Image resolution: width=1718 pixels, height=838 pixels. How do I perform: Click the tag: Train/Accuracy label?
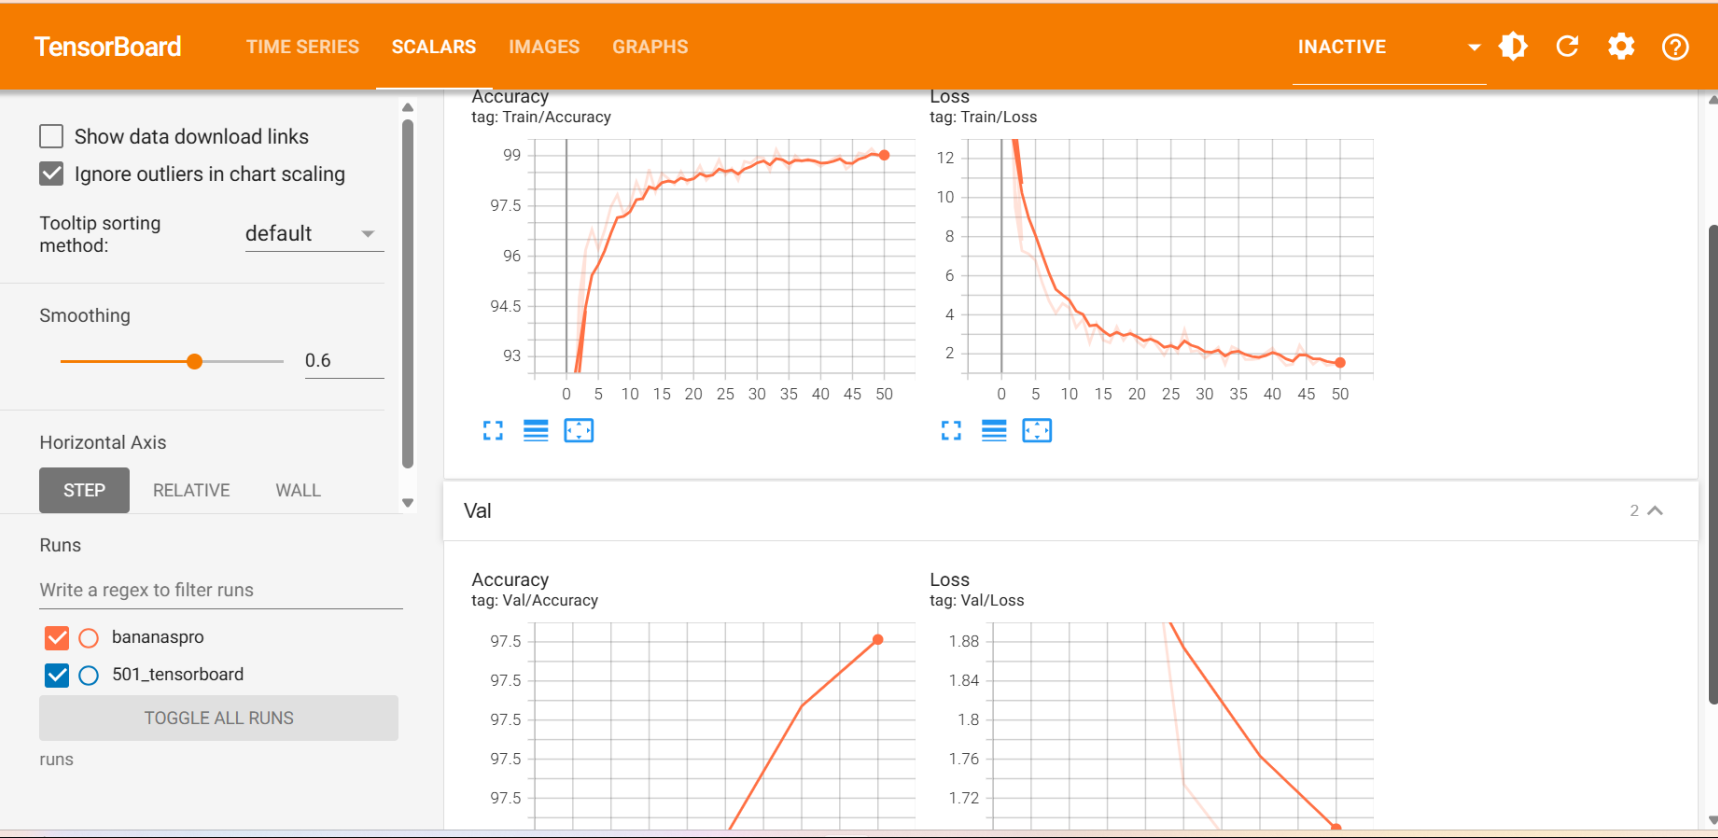click(541, 117)
